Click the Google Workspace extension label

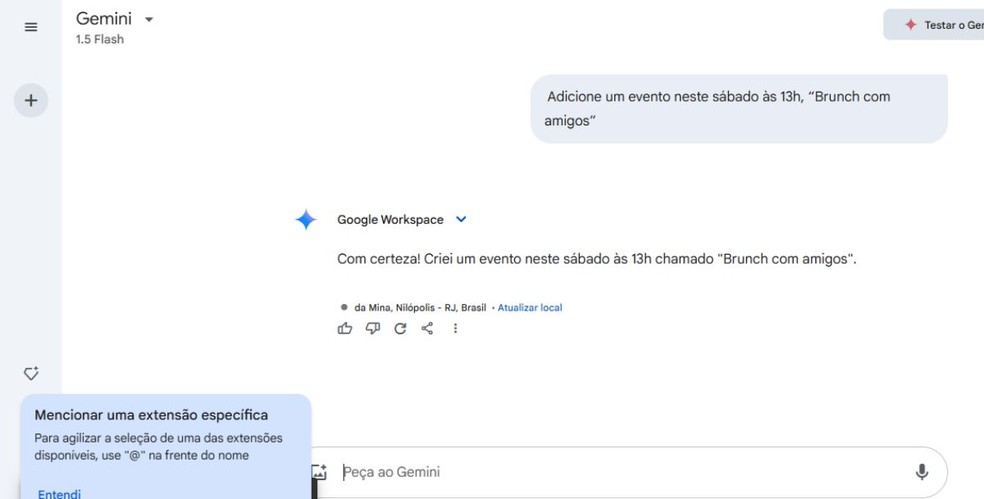391,220
